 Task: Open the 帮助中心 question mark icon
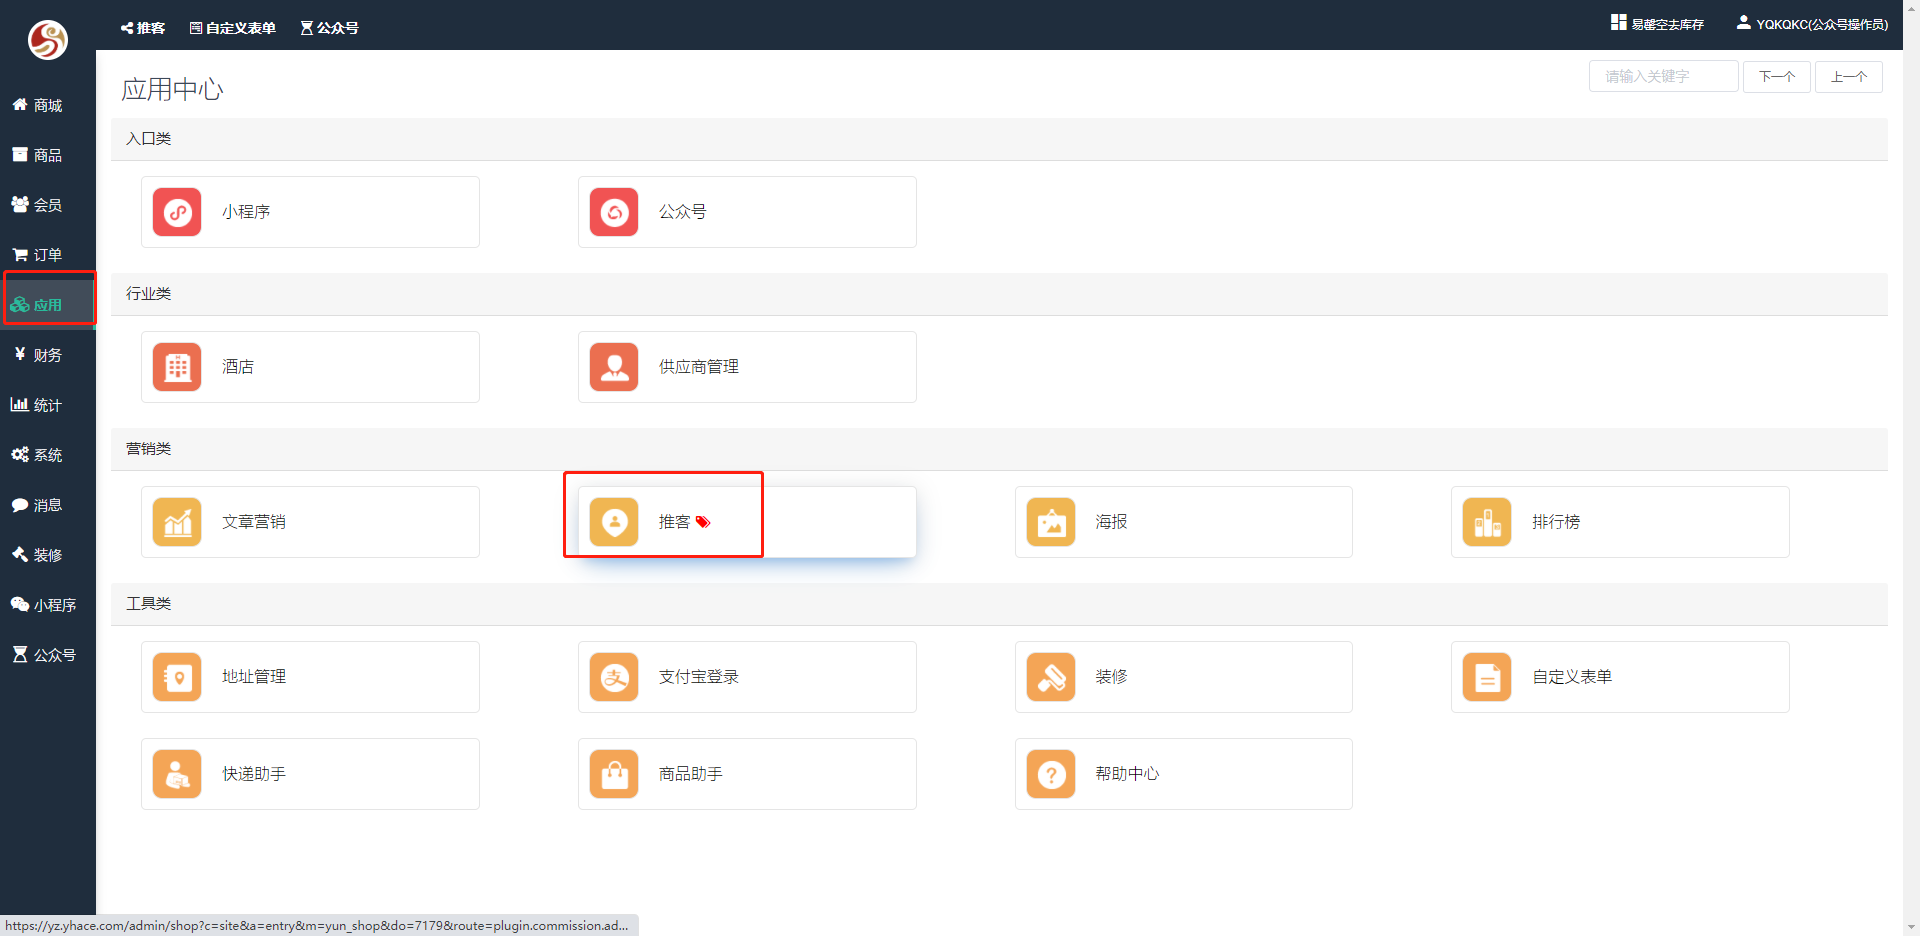pyautogui.click(x=1051, y=774)
